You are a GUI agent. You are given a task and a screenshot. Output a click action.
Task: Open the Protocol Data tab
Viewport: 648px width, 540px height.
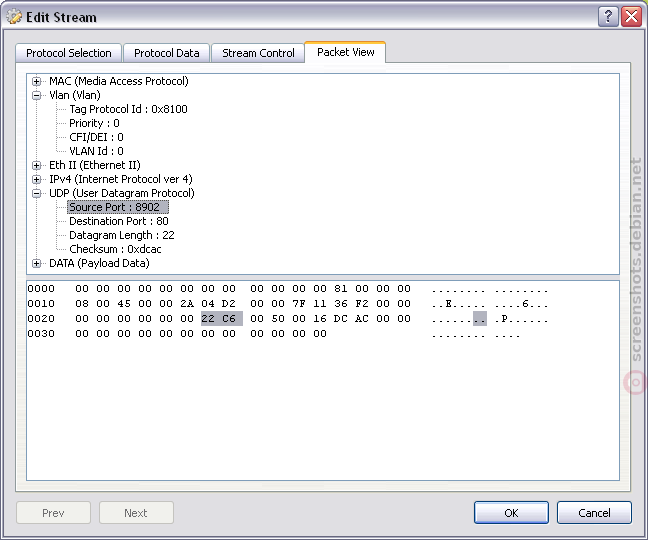[x=167, y=53]
